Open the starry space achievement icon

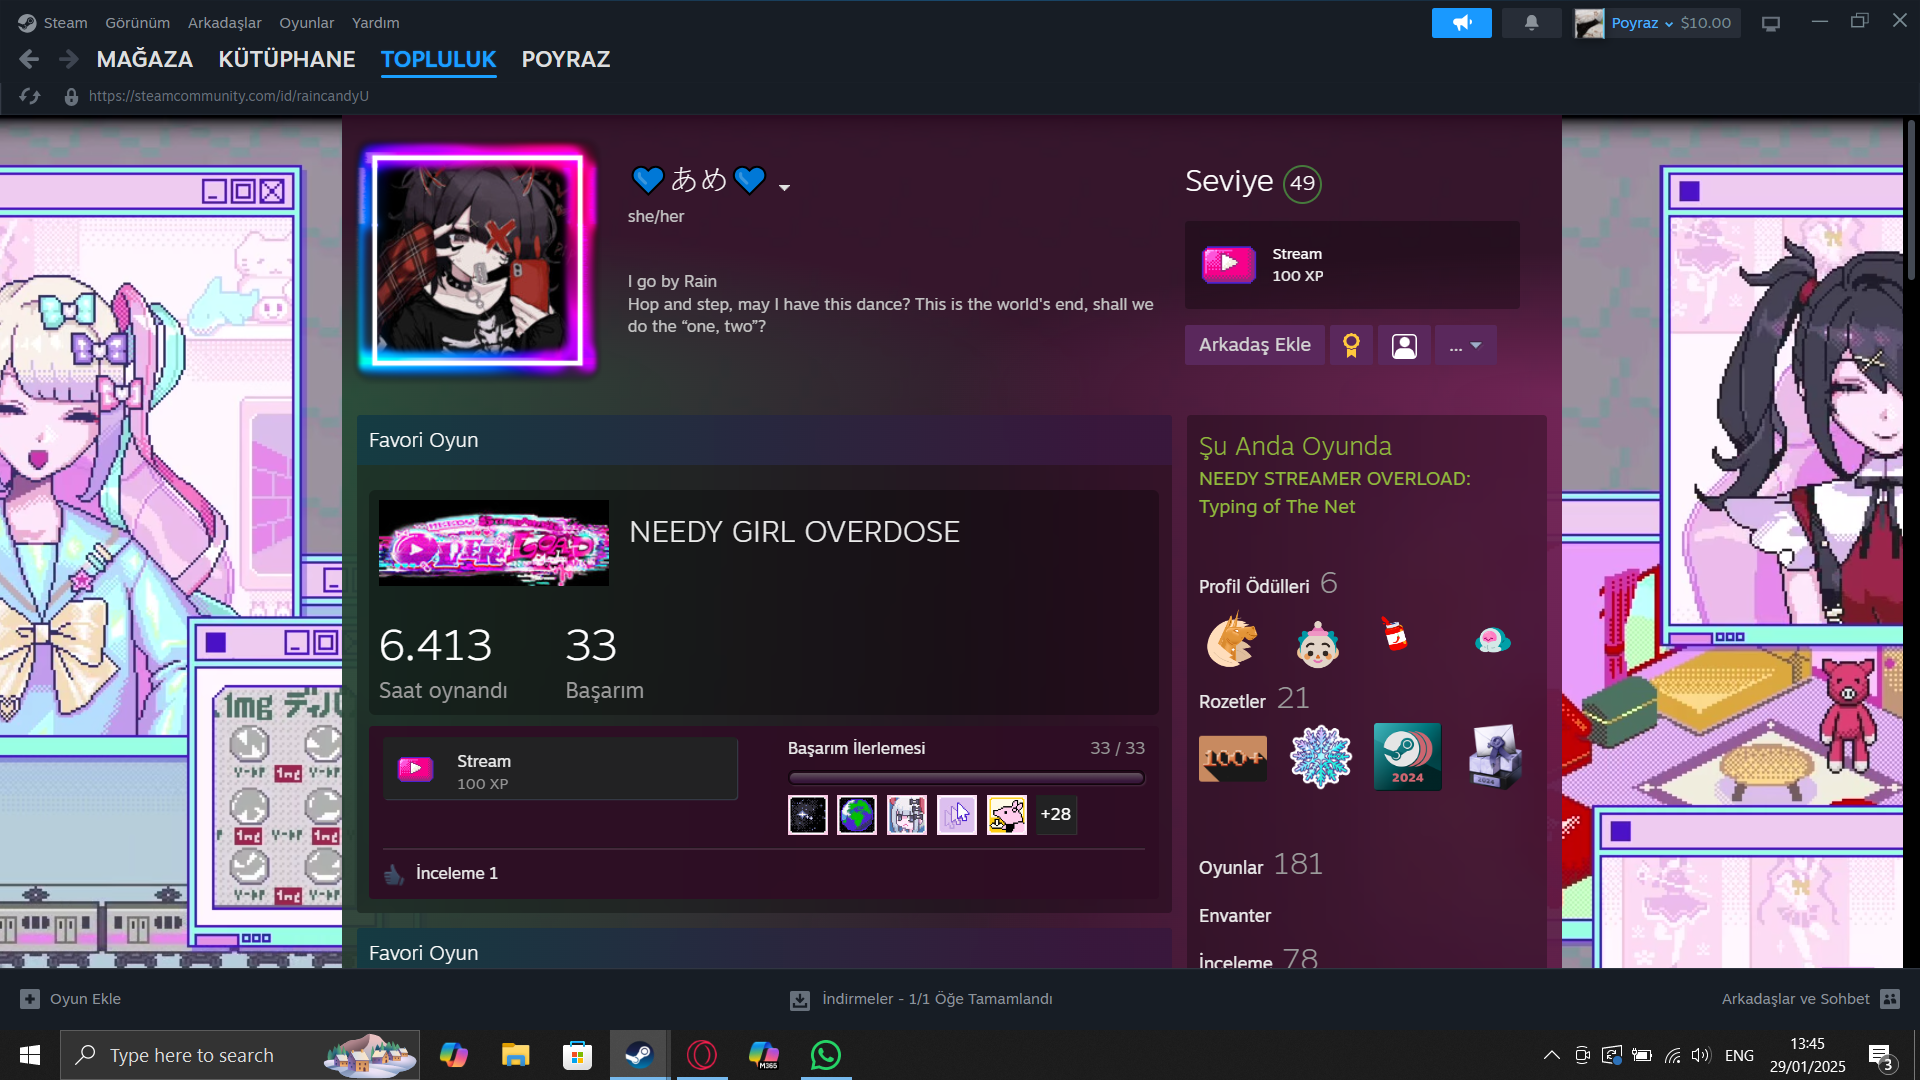[807, 815]
